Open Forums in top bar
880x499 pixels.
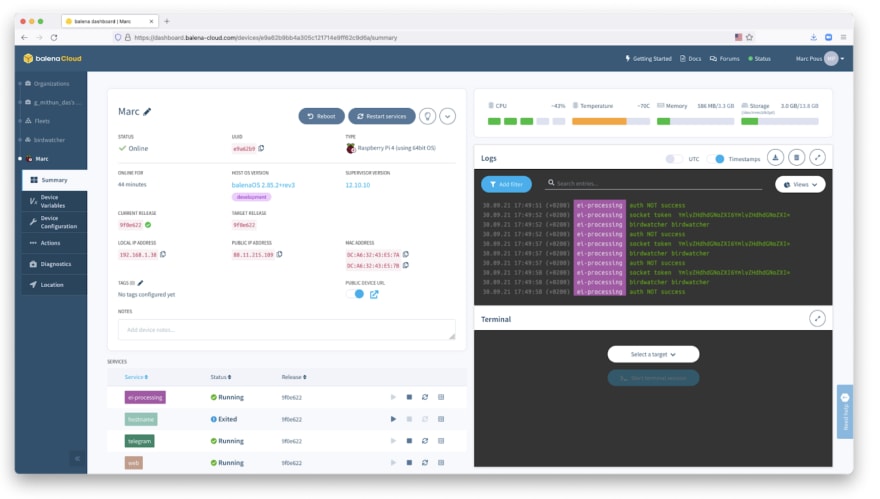[x=725, y=58]
